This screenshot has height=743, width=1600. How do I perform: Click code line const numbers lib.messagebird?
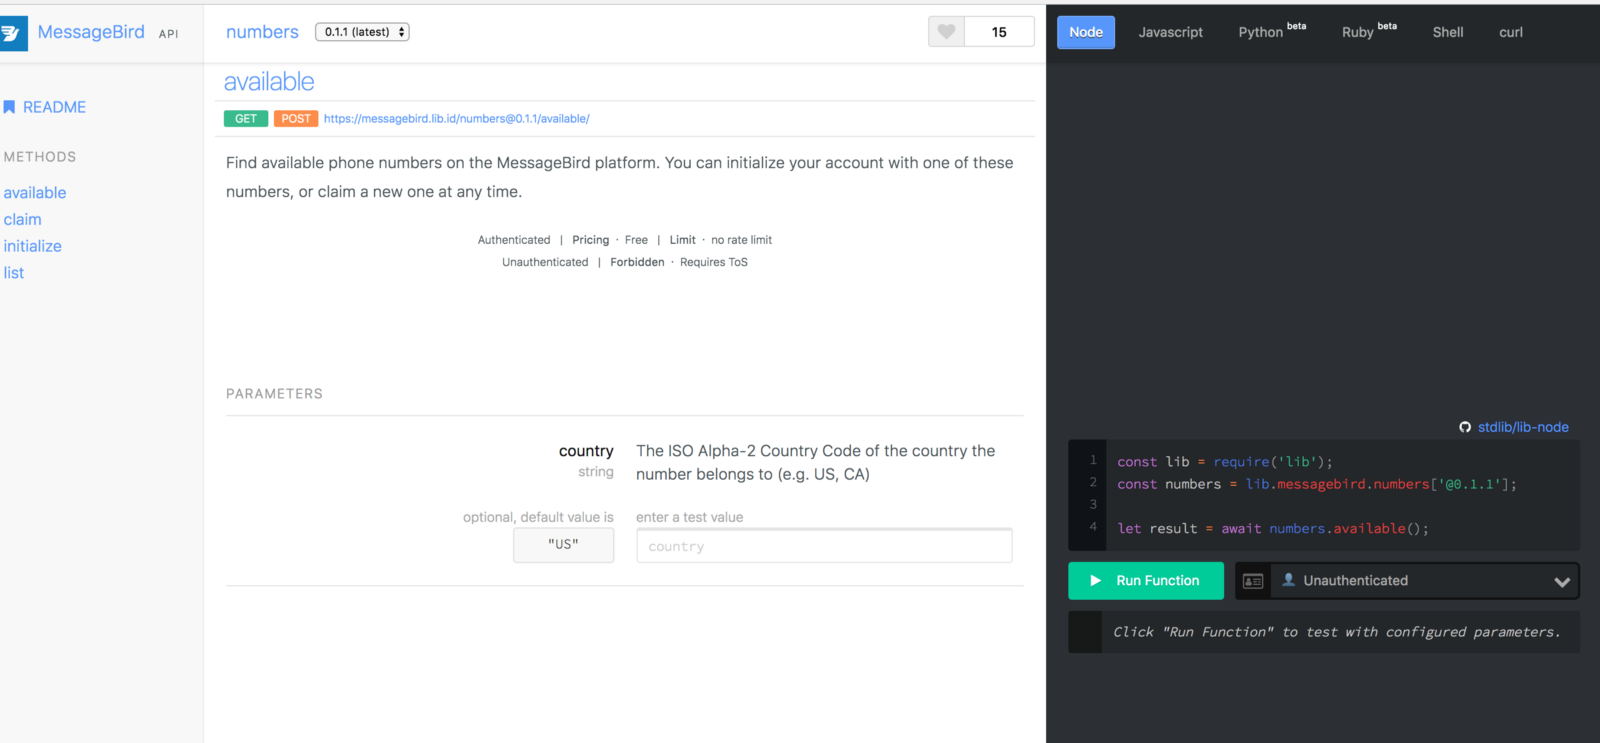1317,484
